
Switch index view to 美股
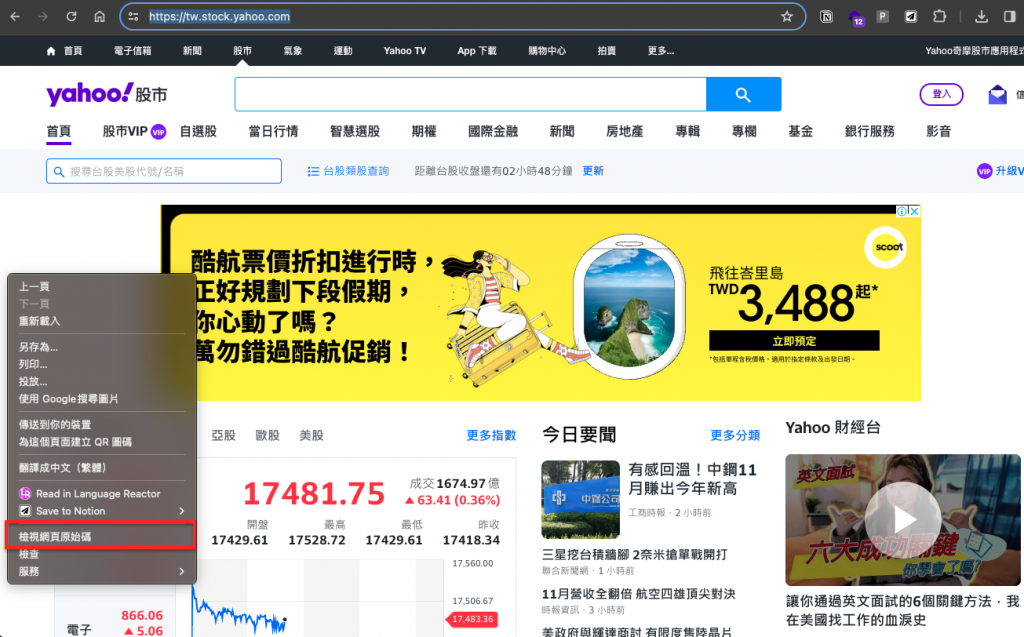tap(312, 435)
